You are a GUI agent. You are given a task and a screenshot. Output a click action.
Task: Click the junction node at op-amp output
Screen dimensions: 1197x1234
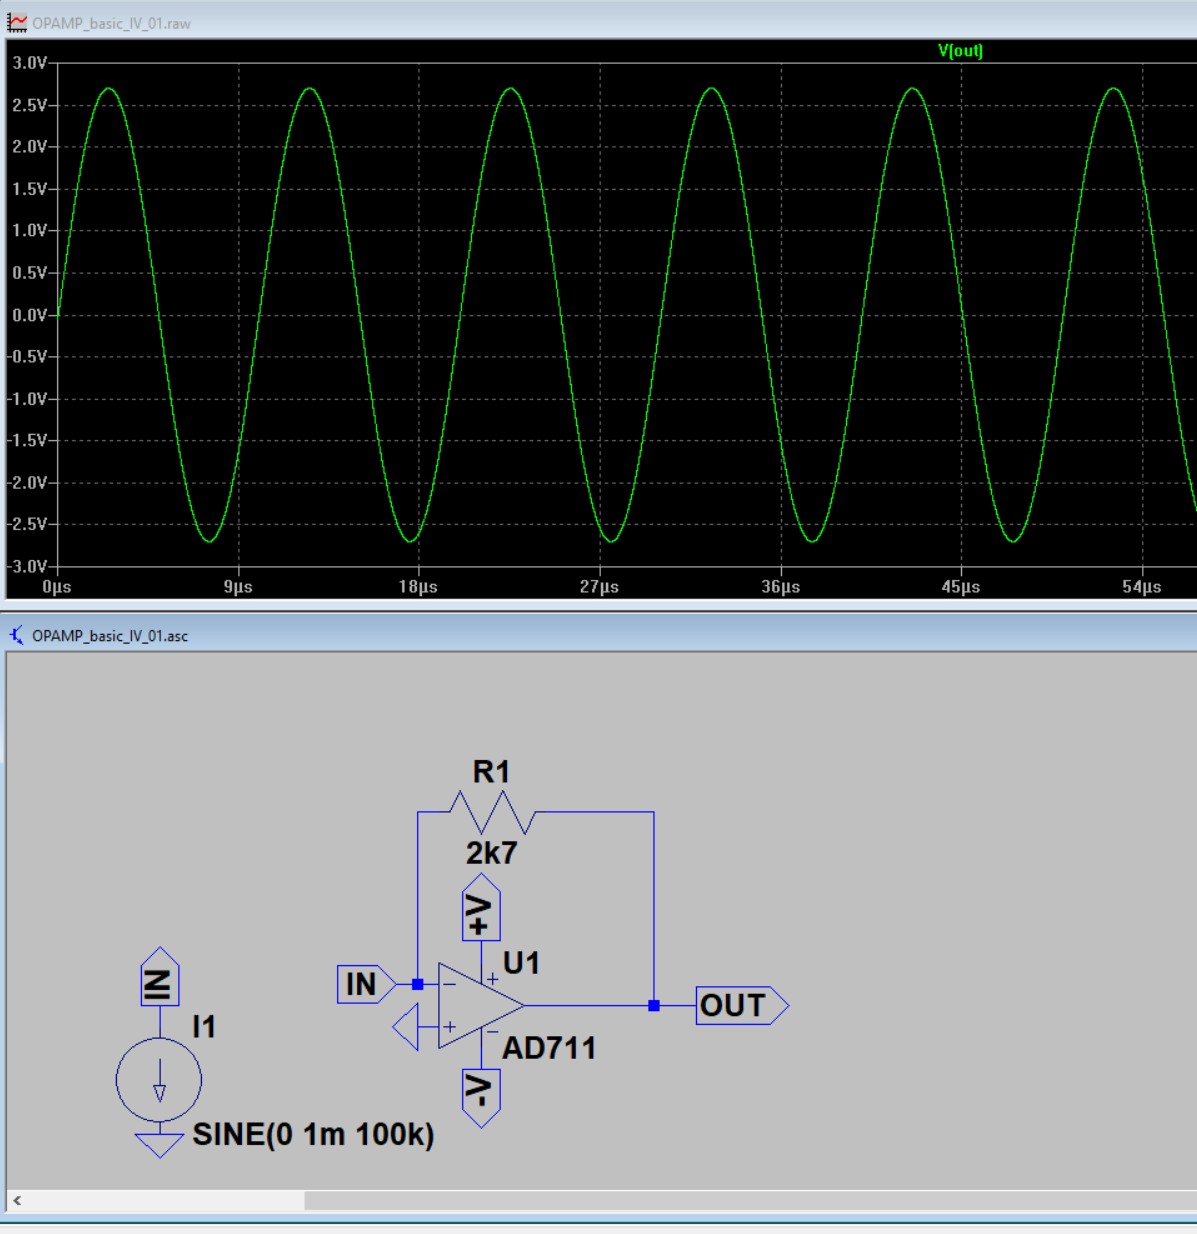[654, 1005]
